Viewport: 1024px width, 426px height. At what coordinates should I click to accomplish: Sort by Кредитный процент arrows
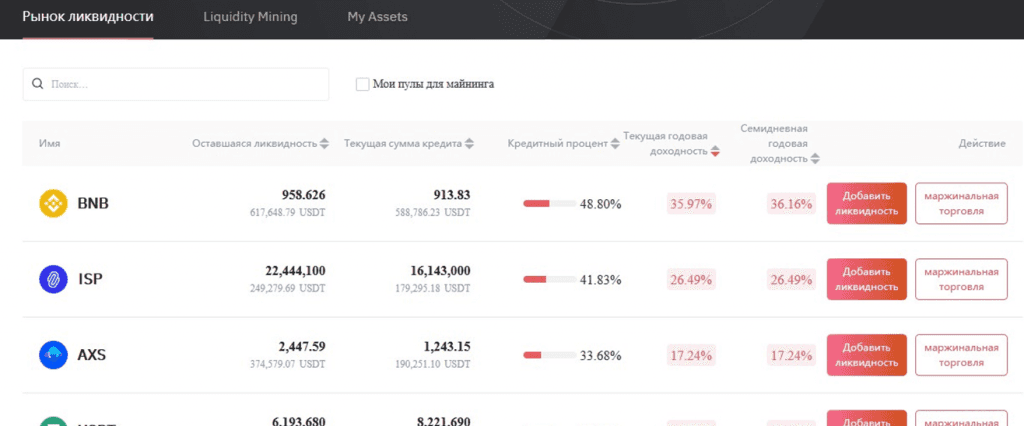(x=615, y=144)
